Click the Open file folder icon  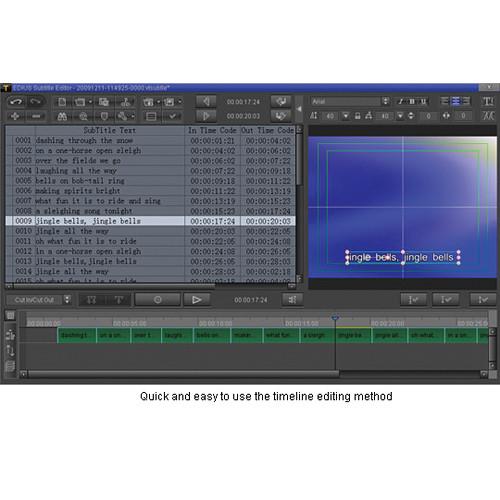tap(80, 102)
